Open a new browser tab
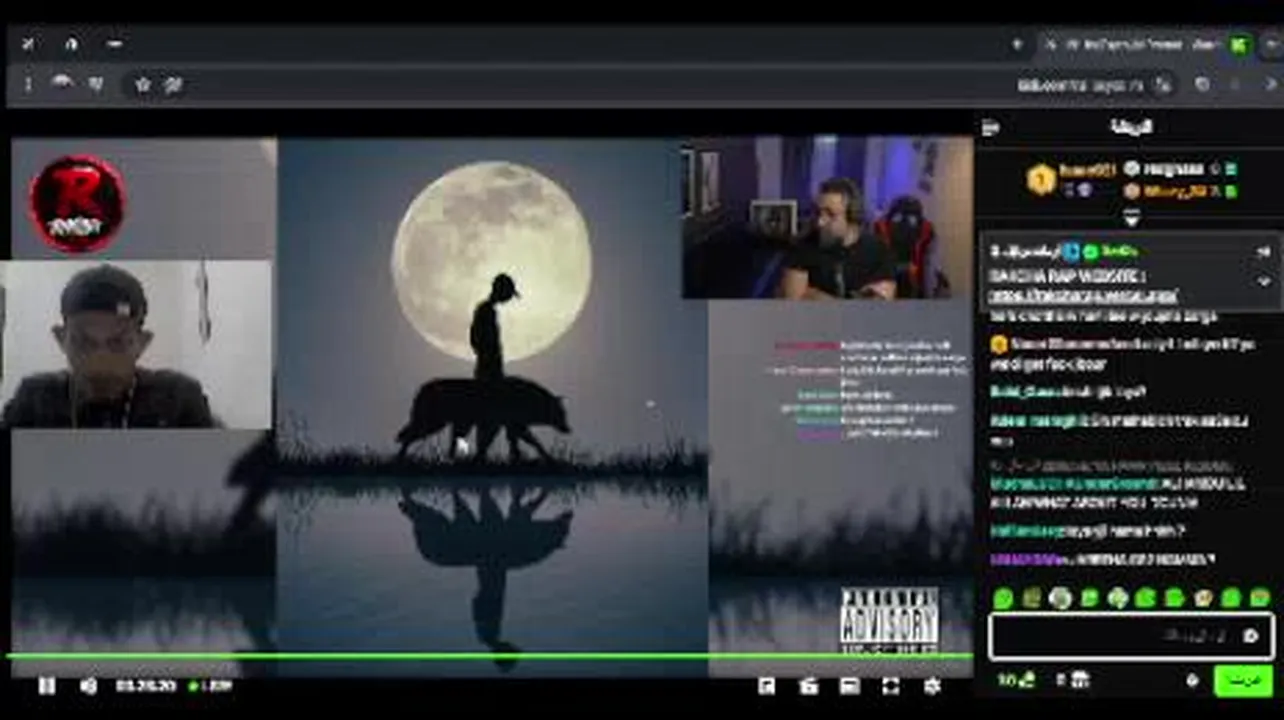The height and width of the screenshot is (720, 1284). [x=1017, y=44]
